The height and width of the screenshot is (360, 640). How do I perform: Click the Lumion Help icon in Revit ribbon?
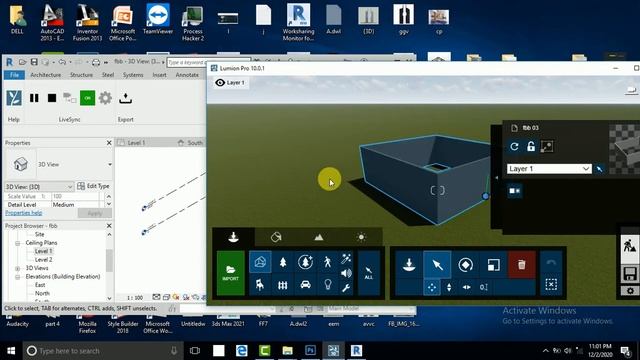pos(14,98)
